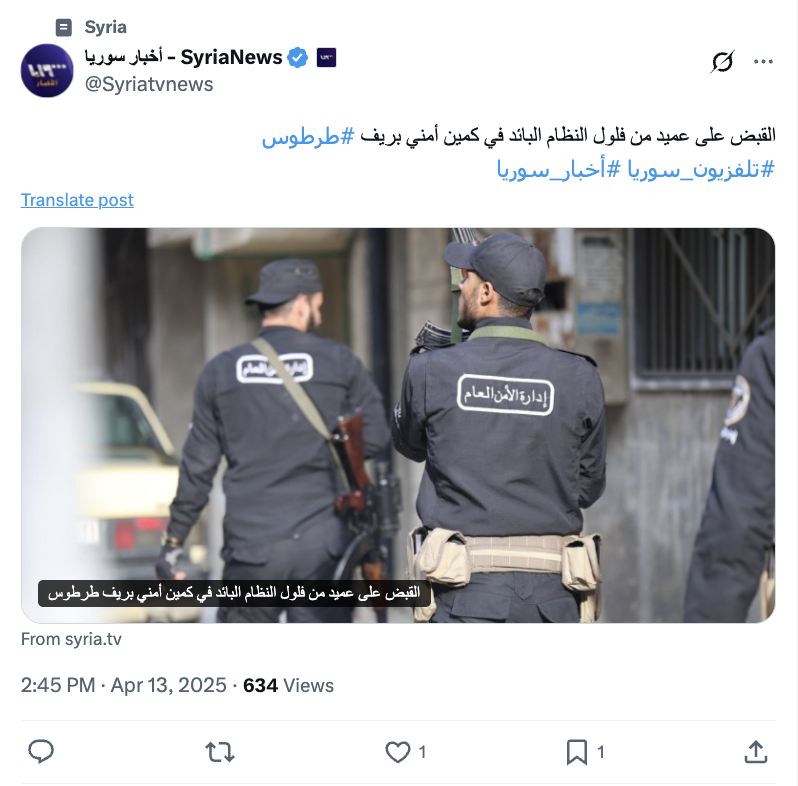Like the post with heart icon
The width and height of the screenshot is (798, 786).
397,752
